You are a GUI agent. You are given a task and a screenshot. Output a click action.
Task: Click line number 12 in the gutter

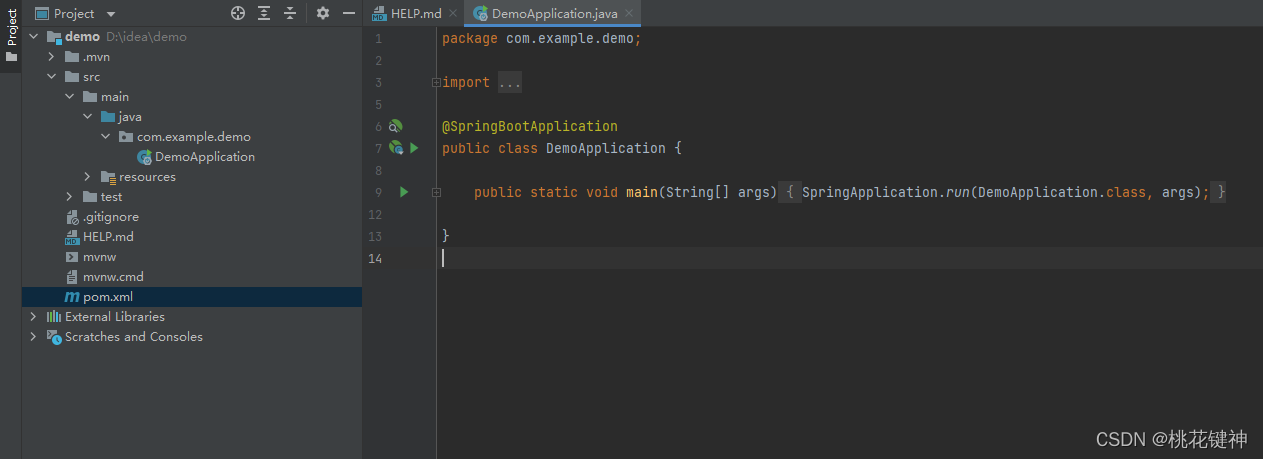[375, 214]
